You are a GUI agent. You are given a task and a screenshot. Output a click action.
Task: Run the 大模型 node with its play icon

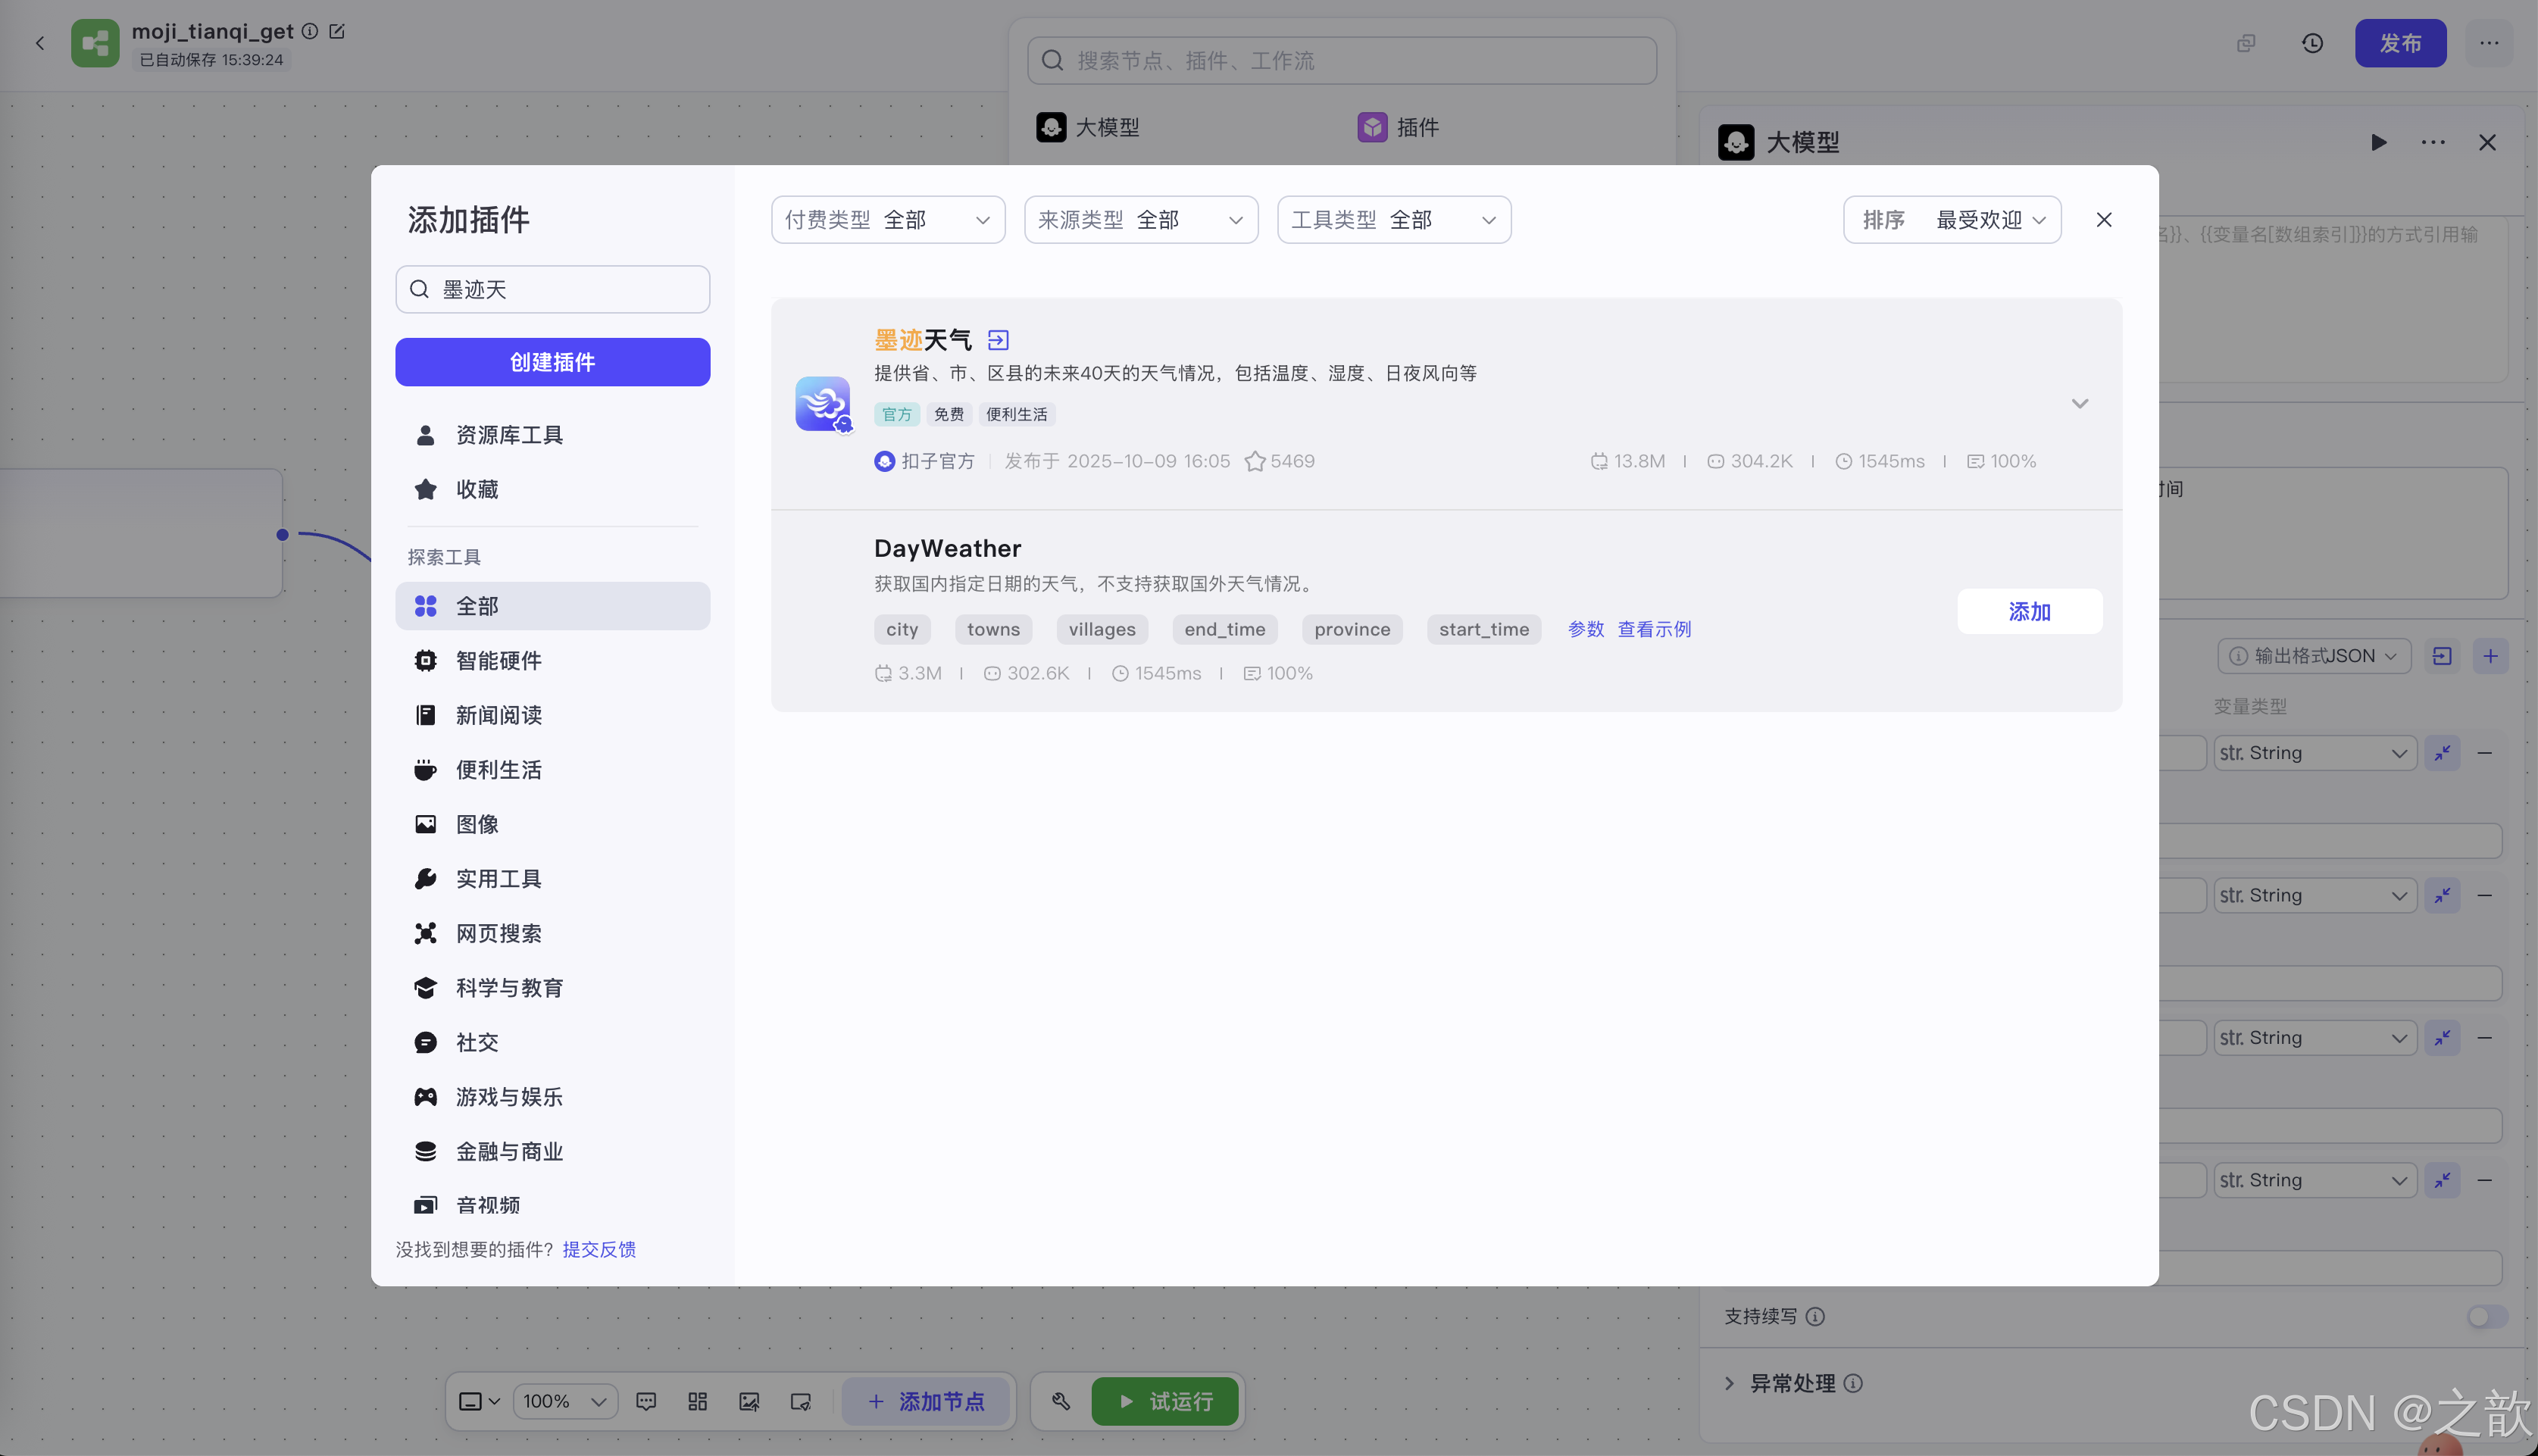2379,142
